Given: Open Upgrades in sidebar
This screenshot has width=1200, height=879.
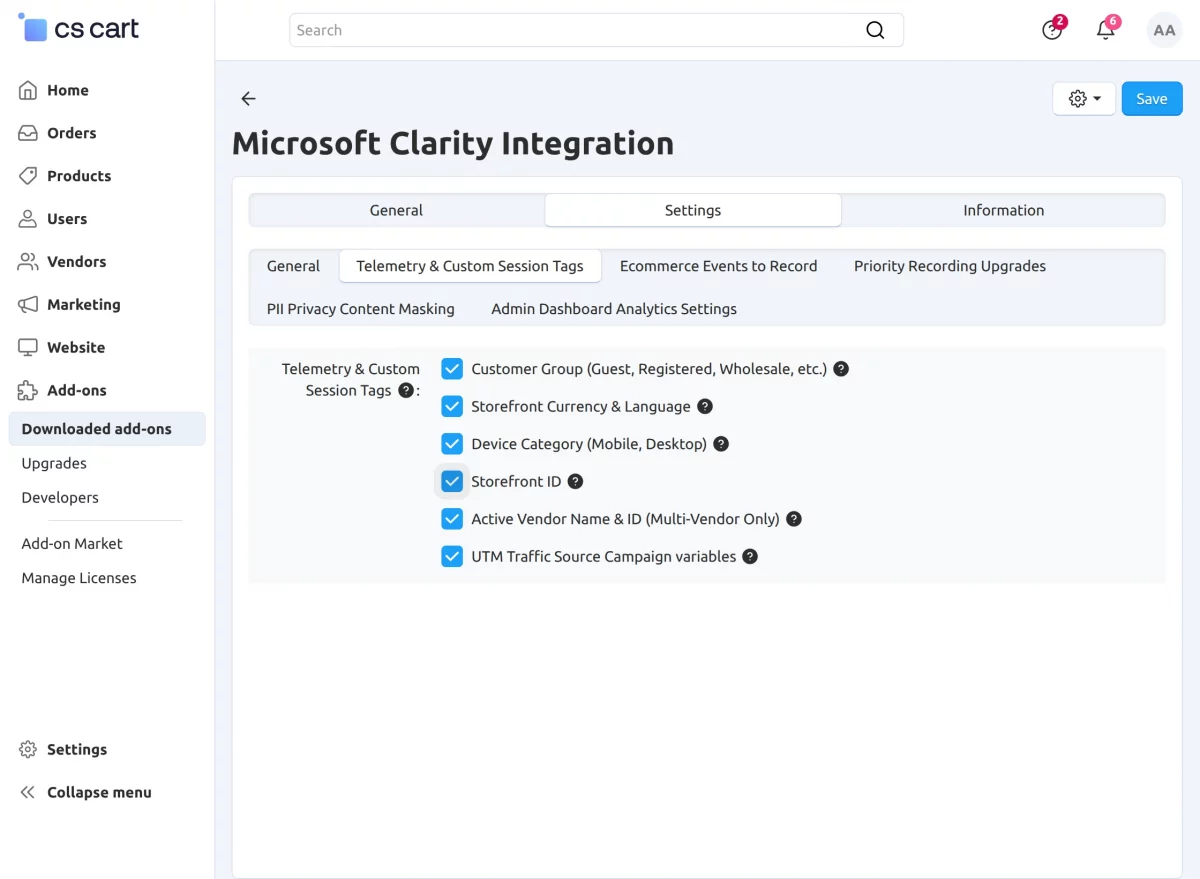Looking at the screenshot, I should pyautogui.click(x=54, y=463).
